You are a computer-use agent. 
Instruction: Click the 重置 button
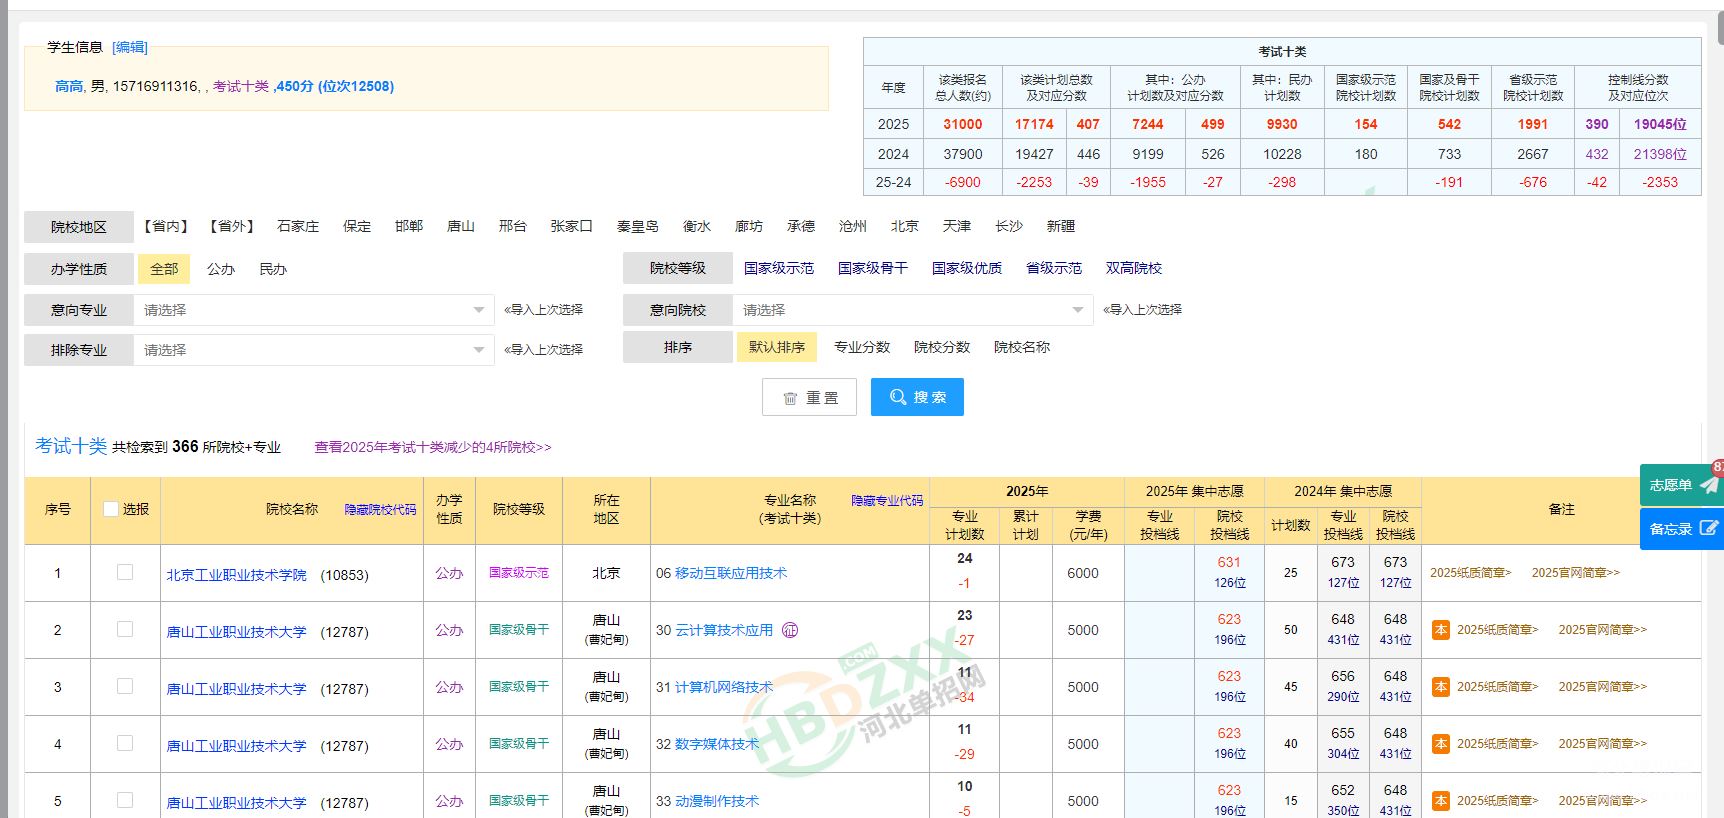(x=810, y=397)
